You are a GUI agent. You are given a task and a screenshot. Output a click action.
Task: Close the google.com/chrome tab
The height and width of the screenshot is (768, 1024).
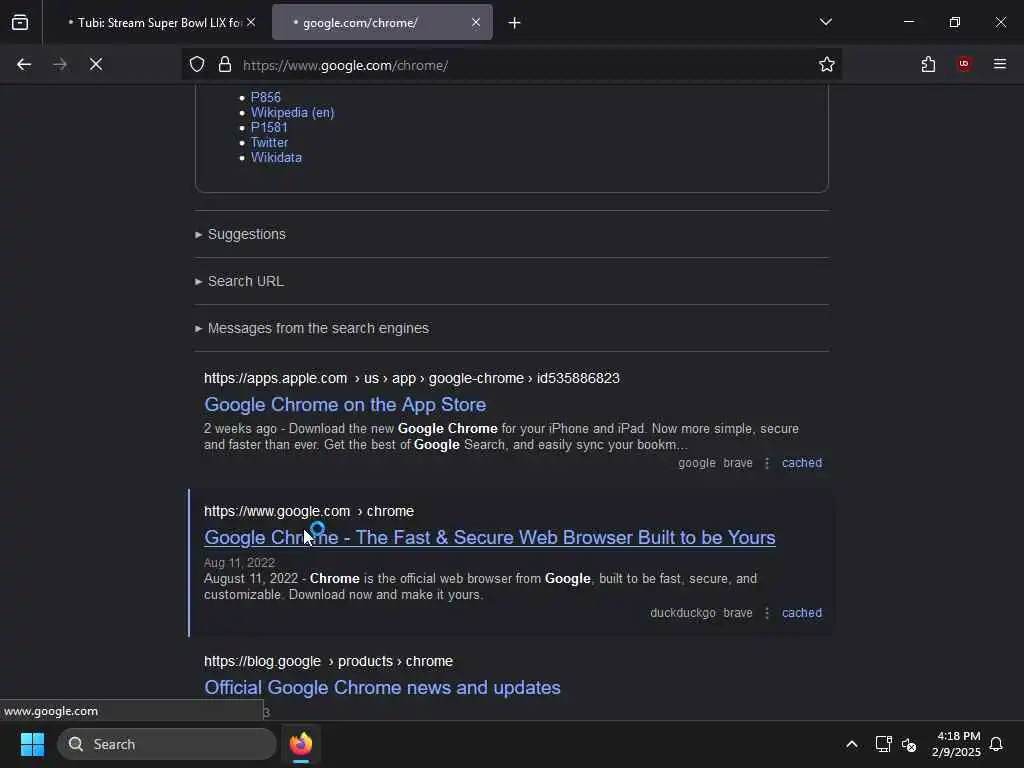476,22
